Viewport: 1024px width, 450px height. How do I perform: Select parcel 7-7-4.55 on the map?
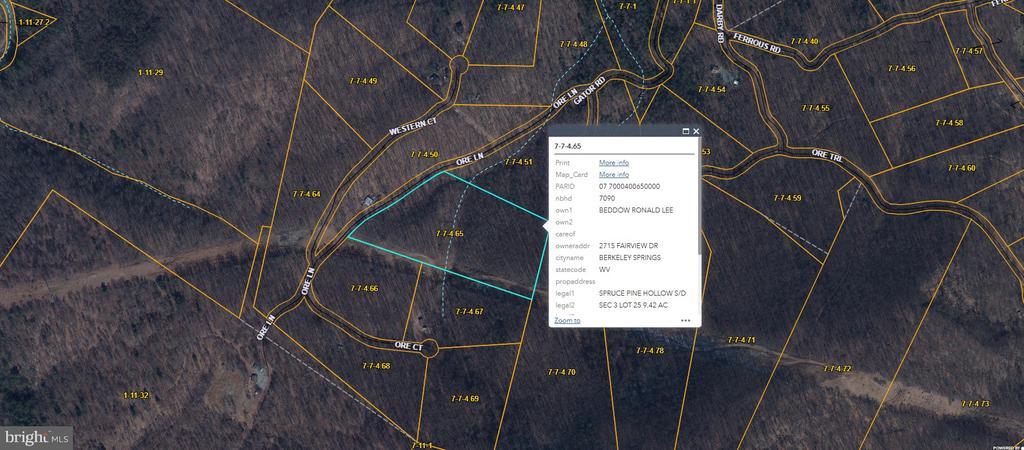[x=816, y=108]
